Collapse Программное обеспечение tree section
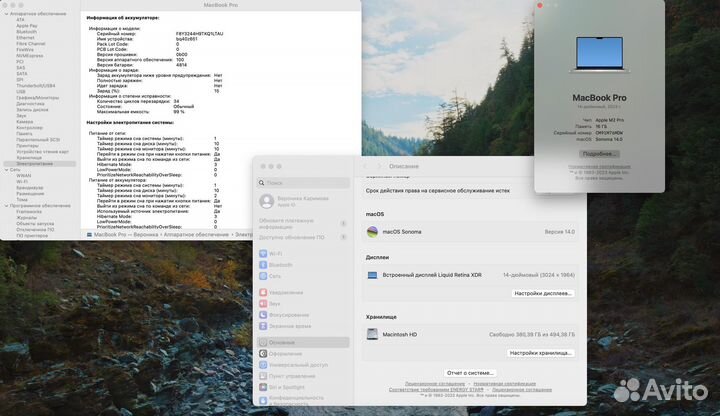 [6, 206]
